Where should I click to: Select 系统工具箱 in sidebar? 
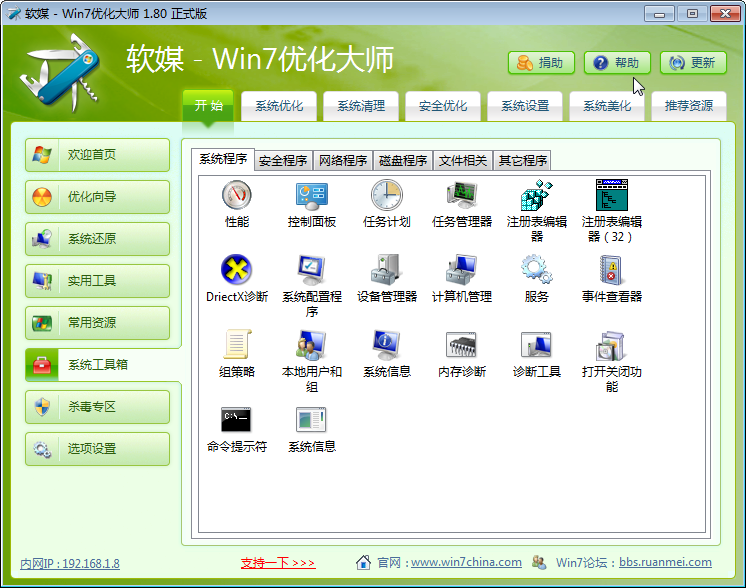[102, 365]
